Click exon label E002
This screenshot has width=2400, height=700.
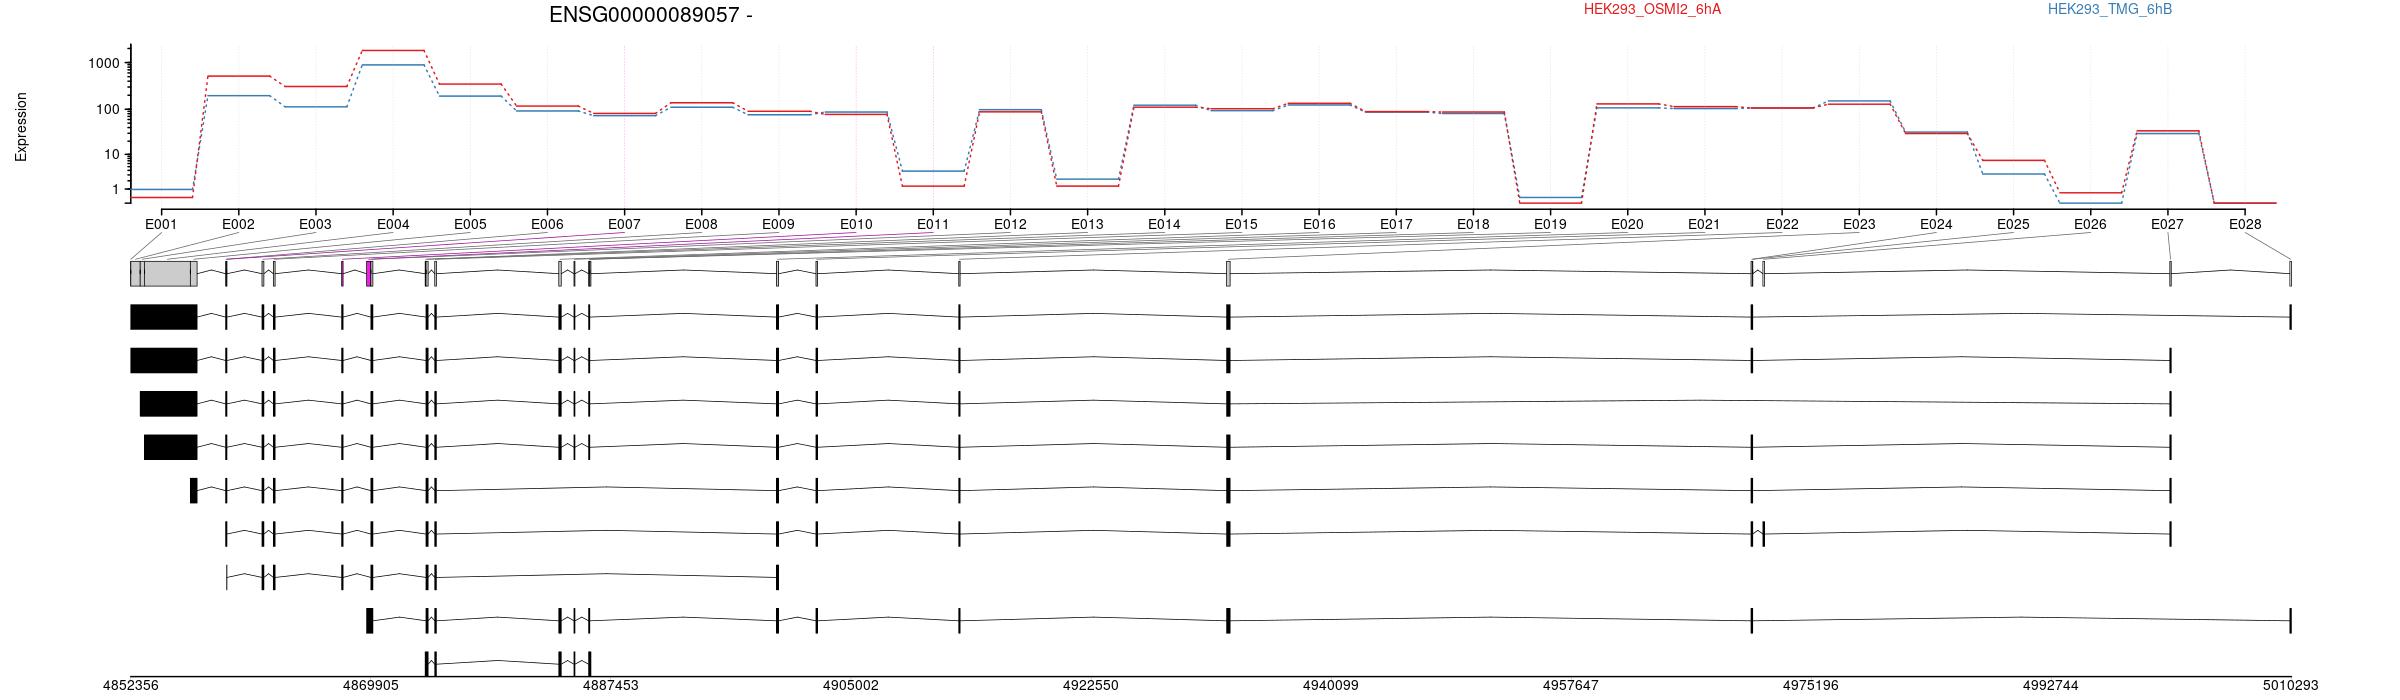[x=238, y=225]
